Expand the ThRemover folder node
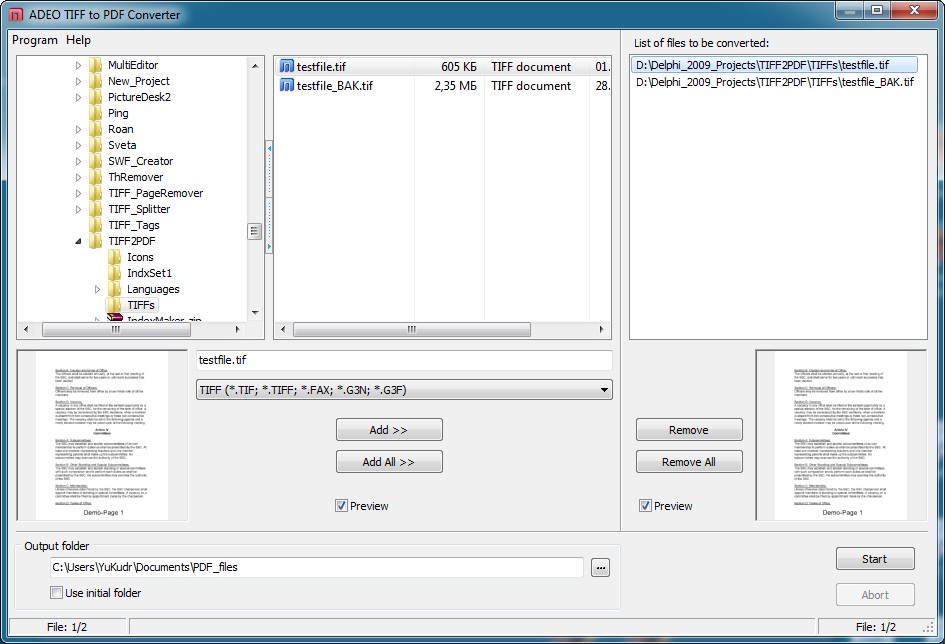The image size is (945, 644). point(78,177)
